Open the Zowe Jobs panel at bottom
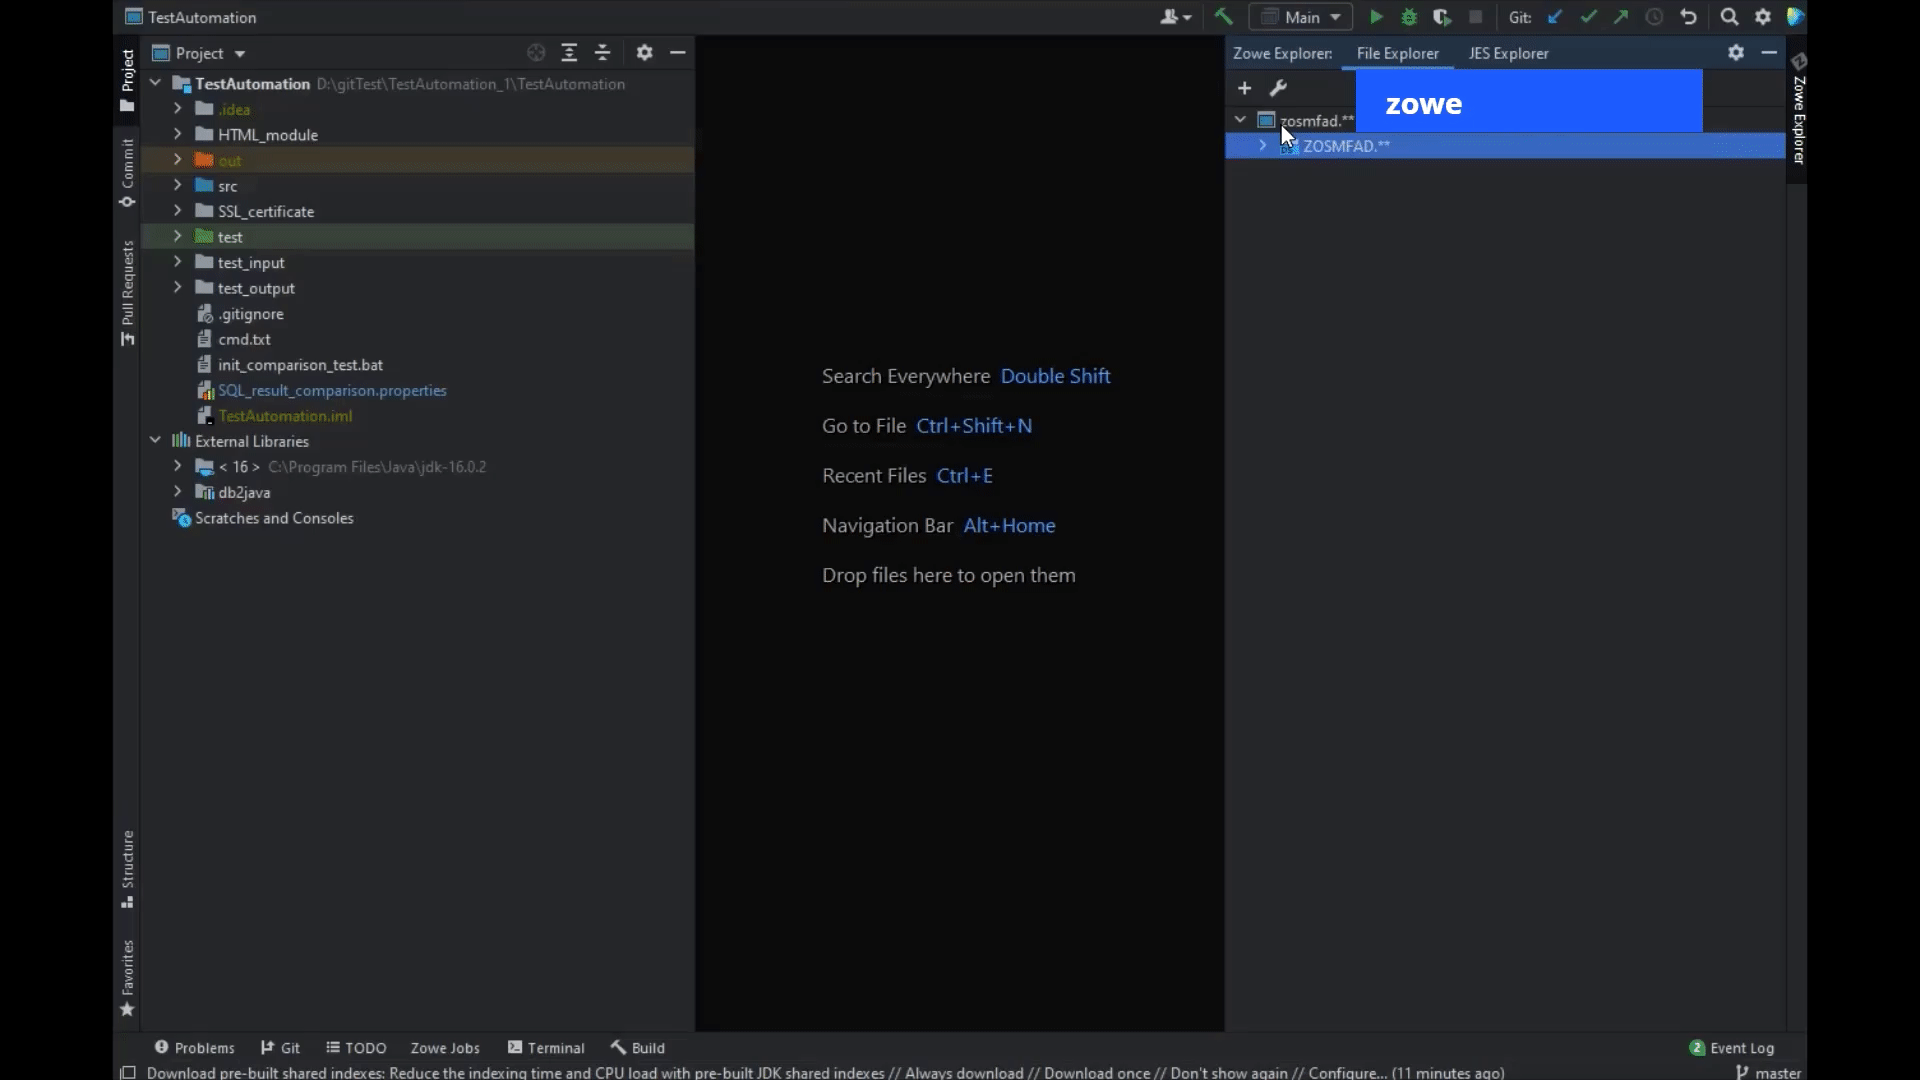 click(x=444, y=1047)
